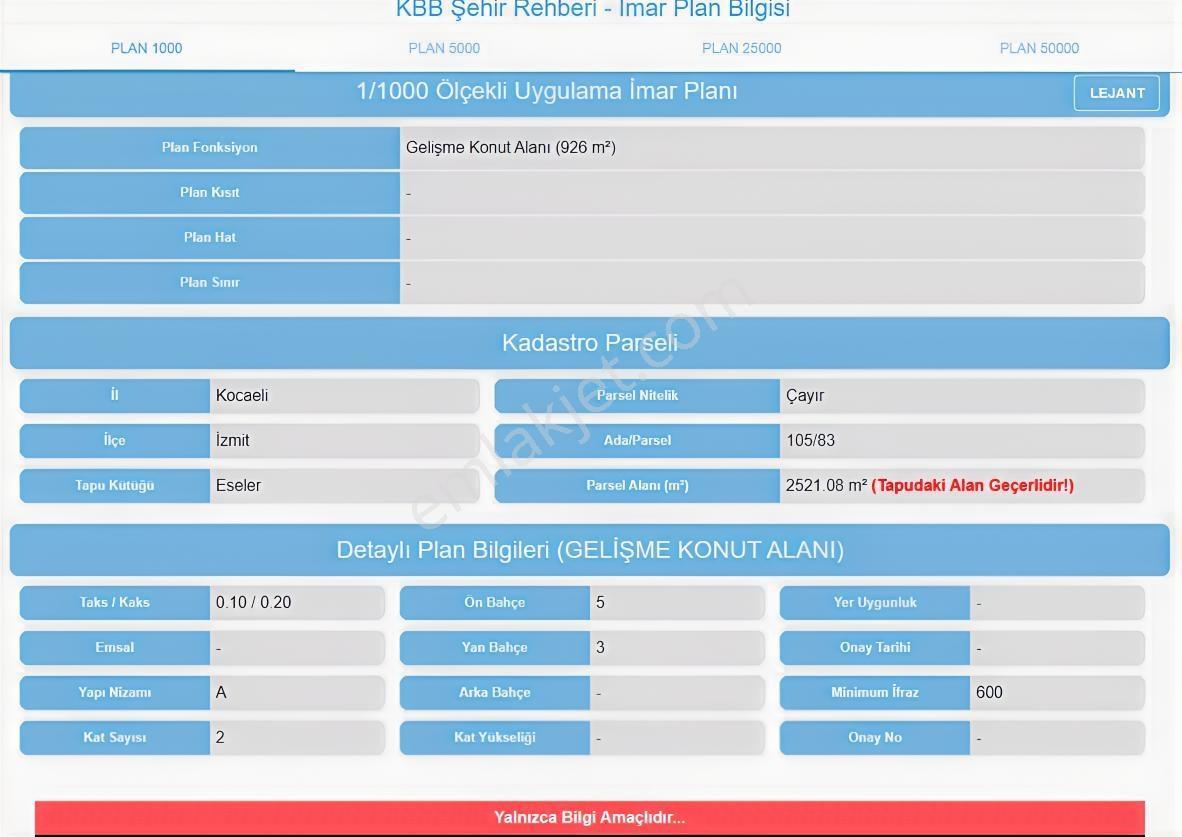
Task: Select the 'Taks / Kaks' label
Action: (115, 602)
